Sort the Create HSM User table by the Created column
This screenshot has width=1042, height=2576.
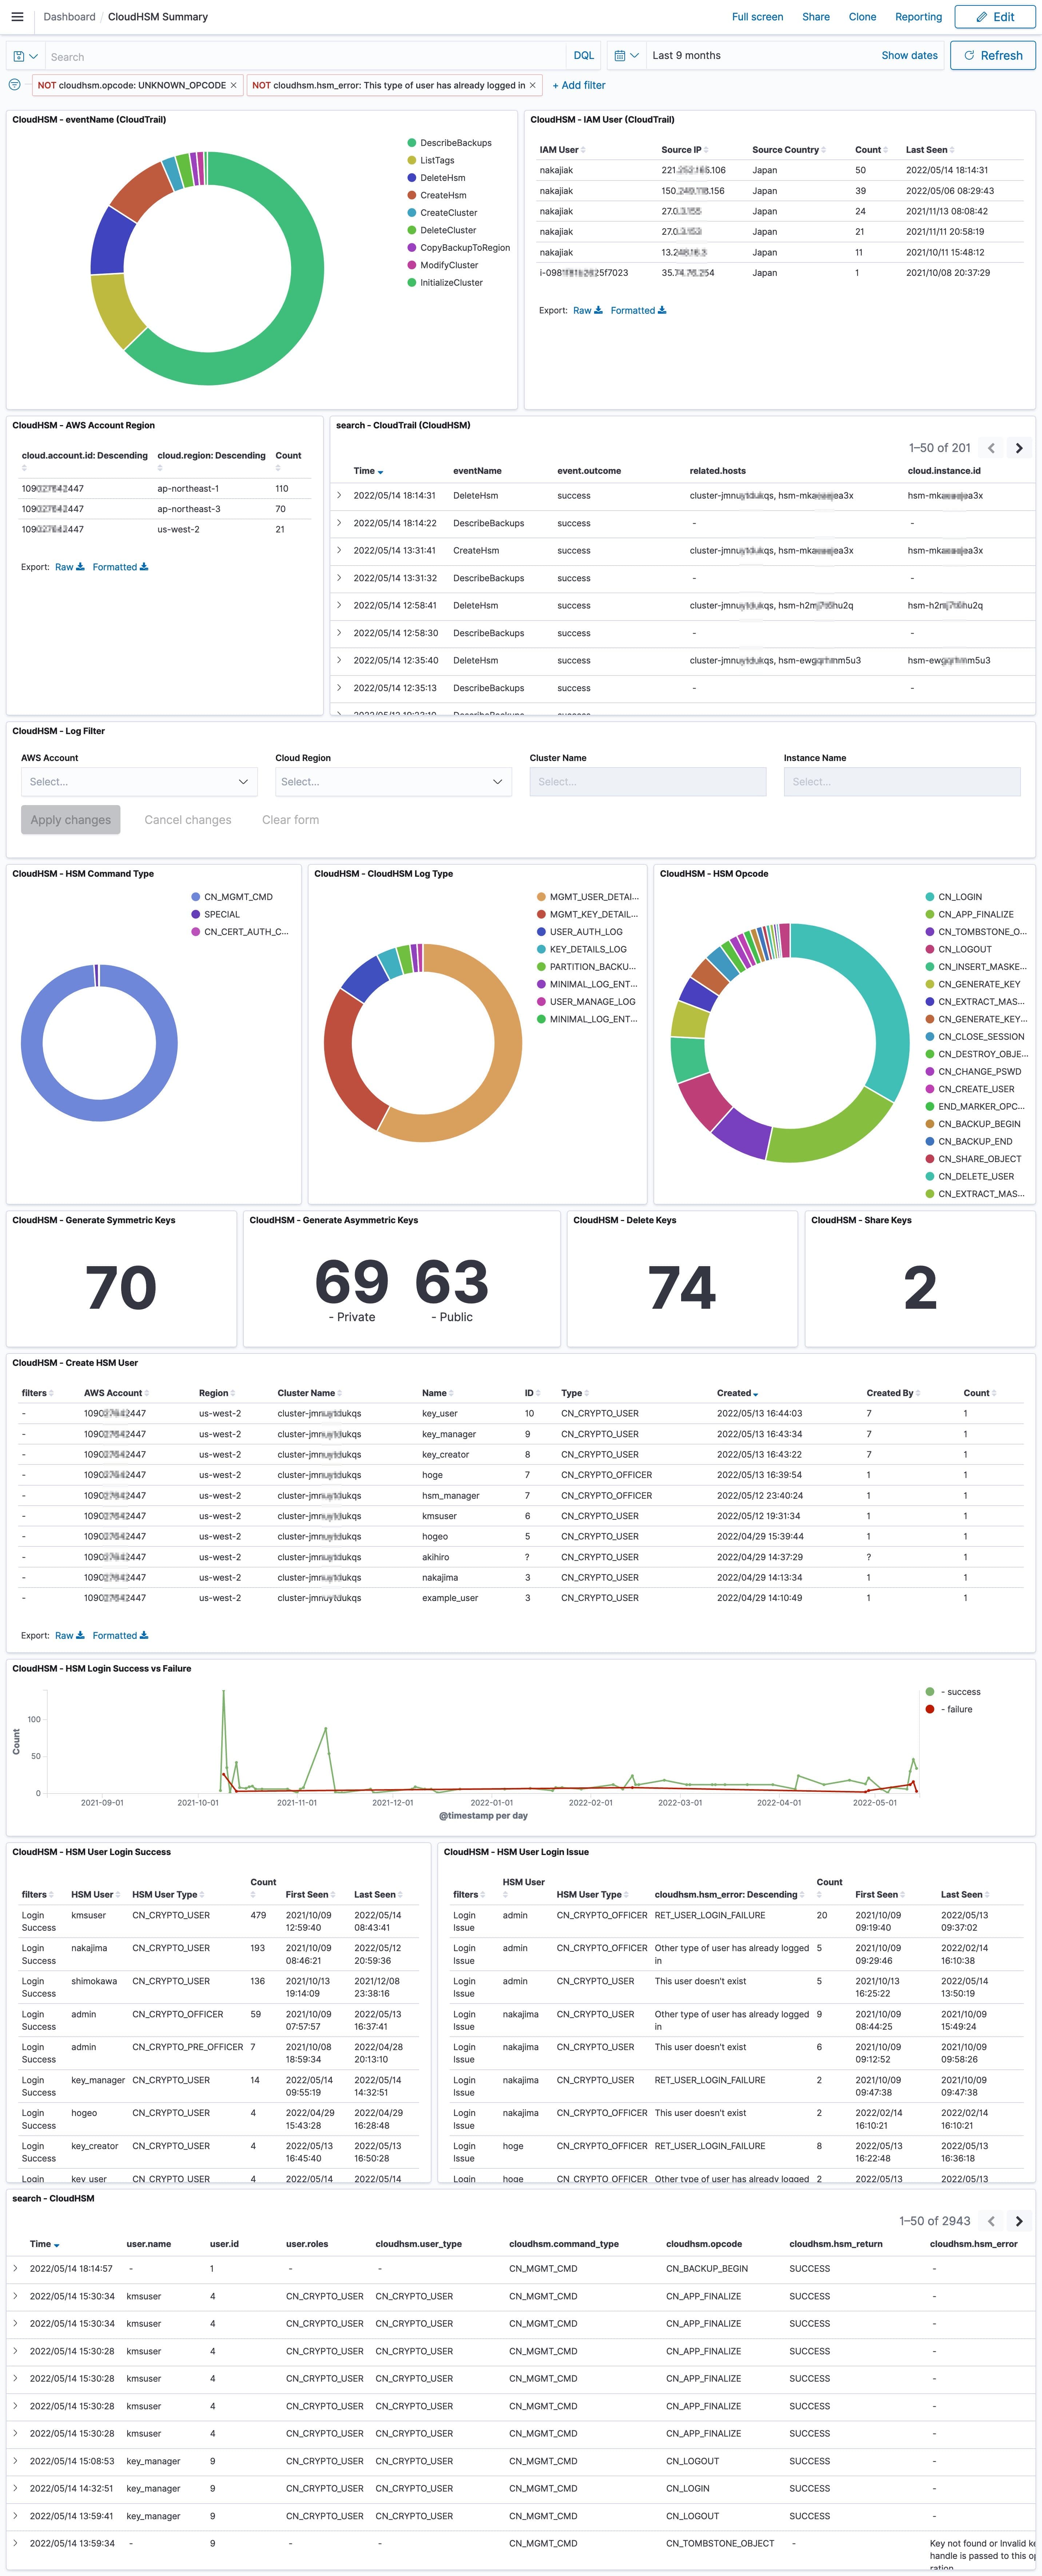pos(737,1393)
